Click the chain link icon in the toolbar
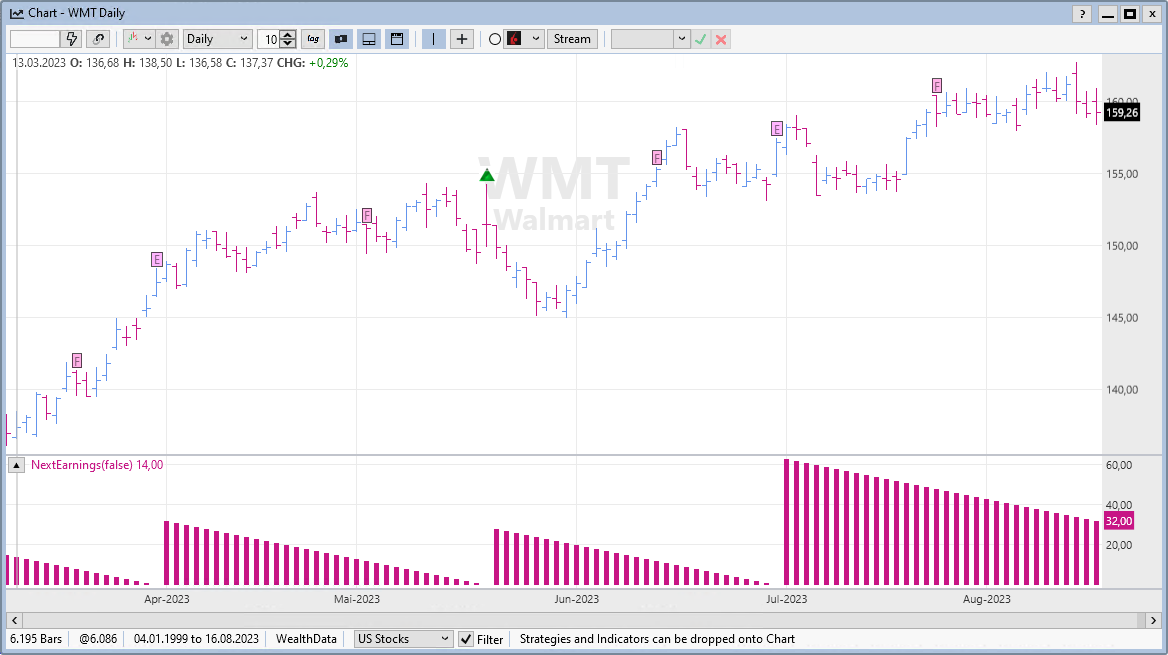The image size is (1168, 655). (98, 39)
